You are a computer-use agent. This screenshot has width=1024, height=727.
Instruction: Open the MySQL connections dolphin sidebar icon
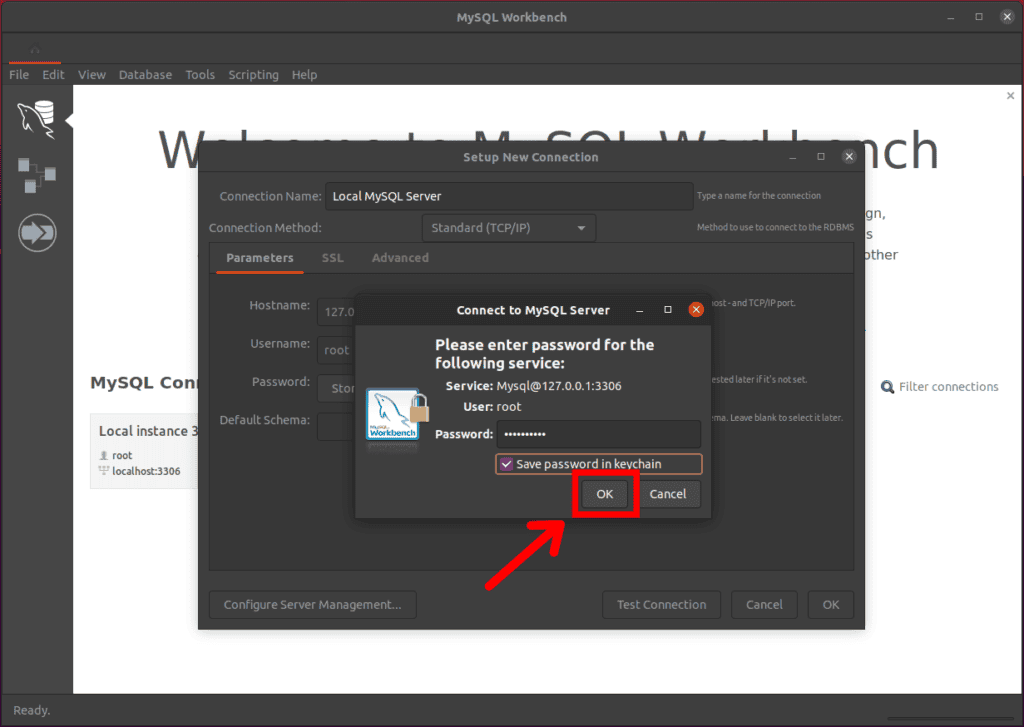tap(37, 119)
